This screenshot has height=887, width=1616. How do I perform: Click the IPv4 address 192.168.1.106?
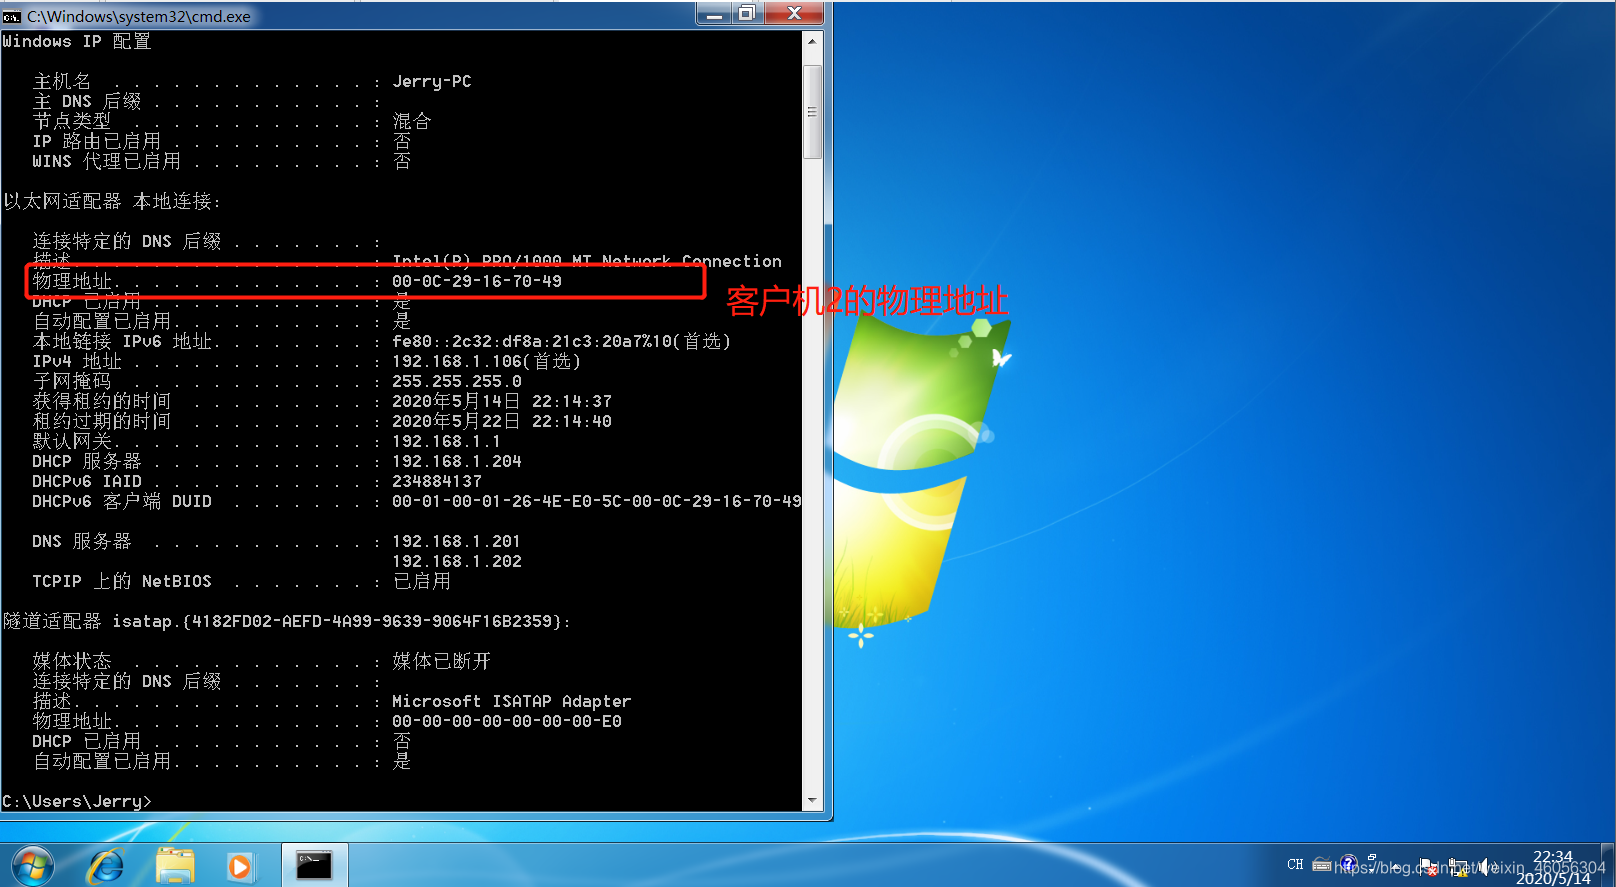(x=457, y=361)
